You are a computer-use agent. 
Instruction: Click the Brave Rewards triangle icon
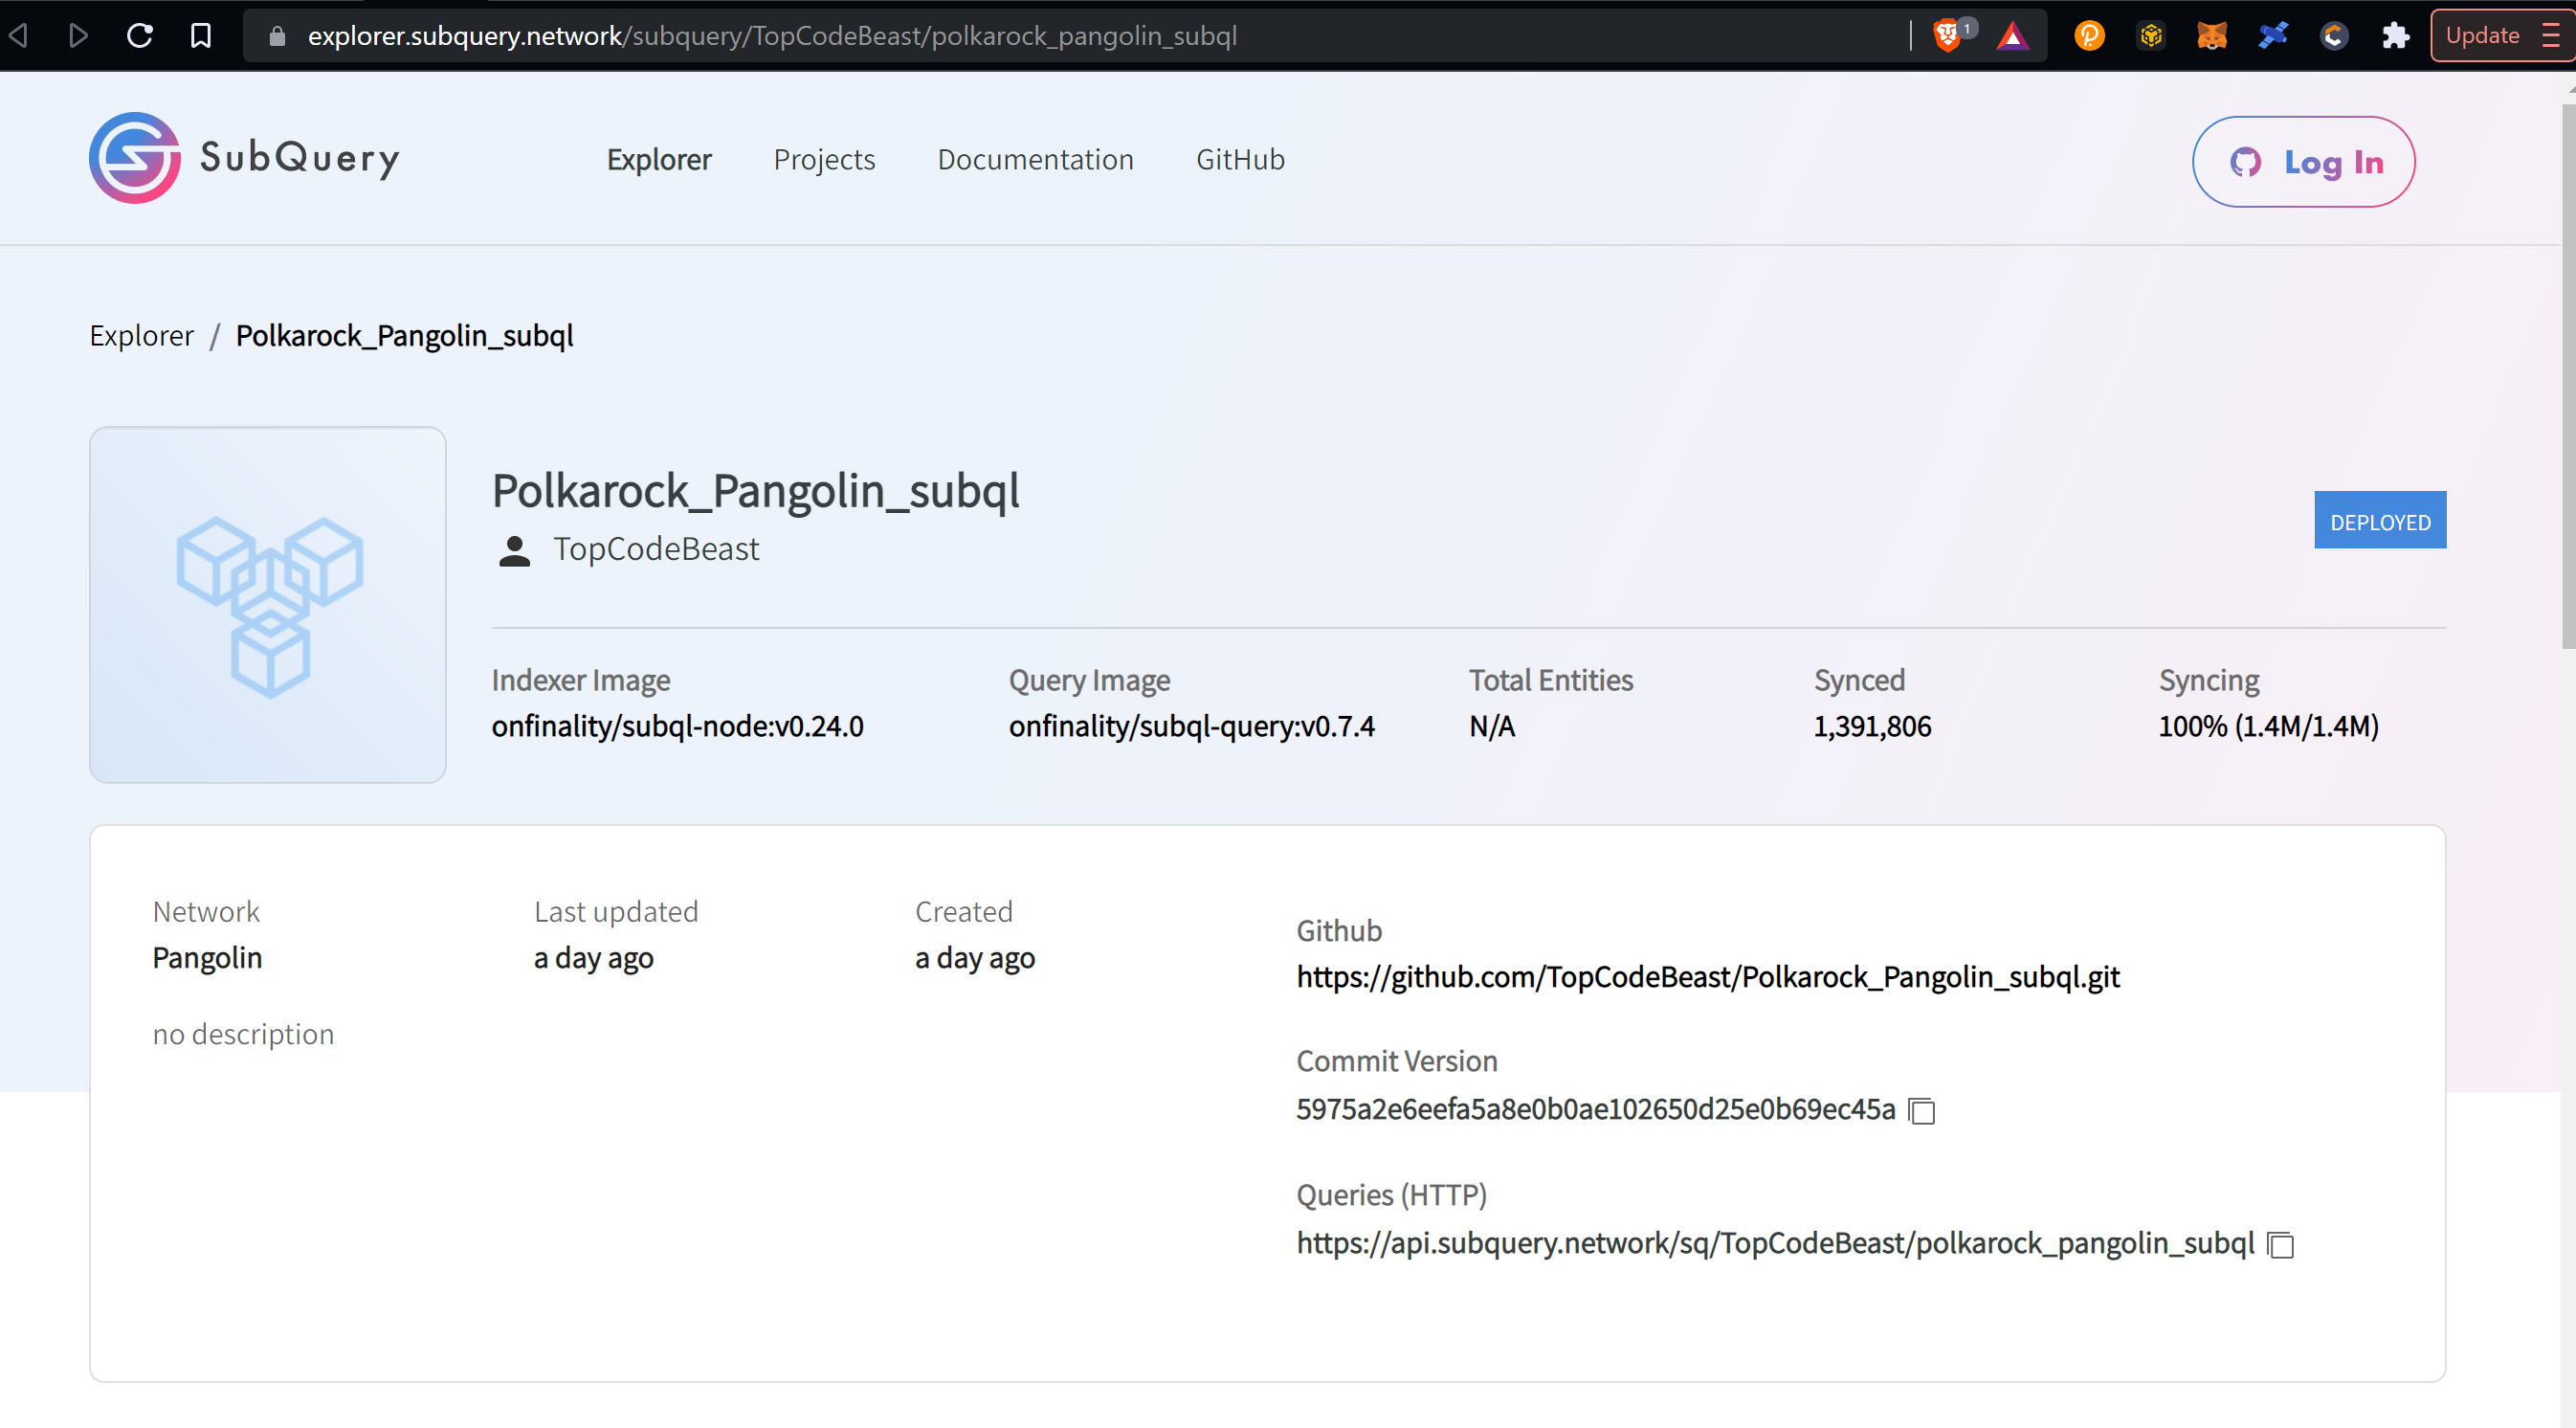pyautogui.click(x=2012, y=36)
